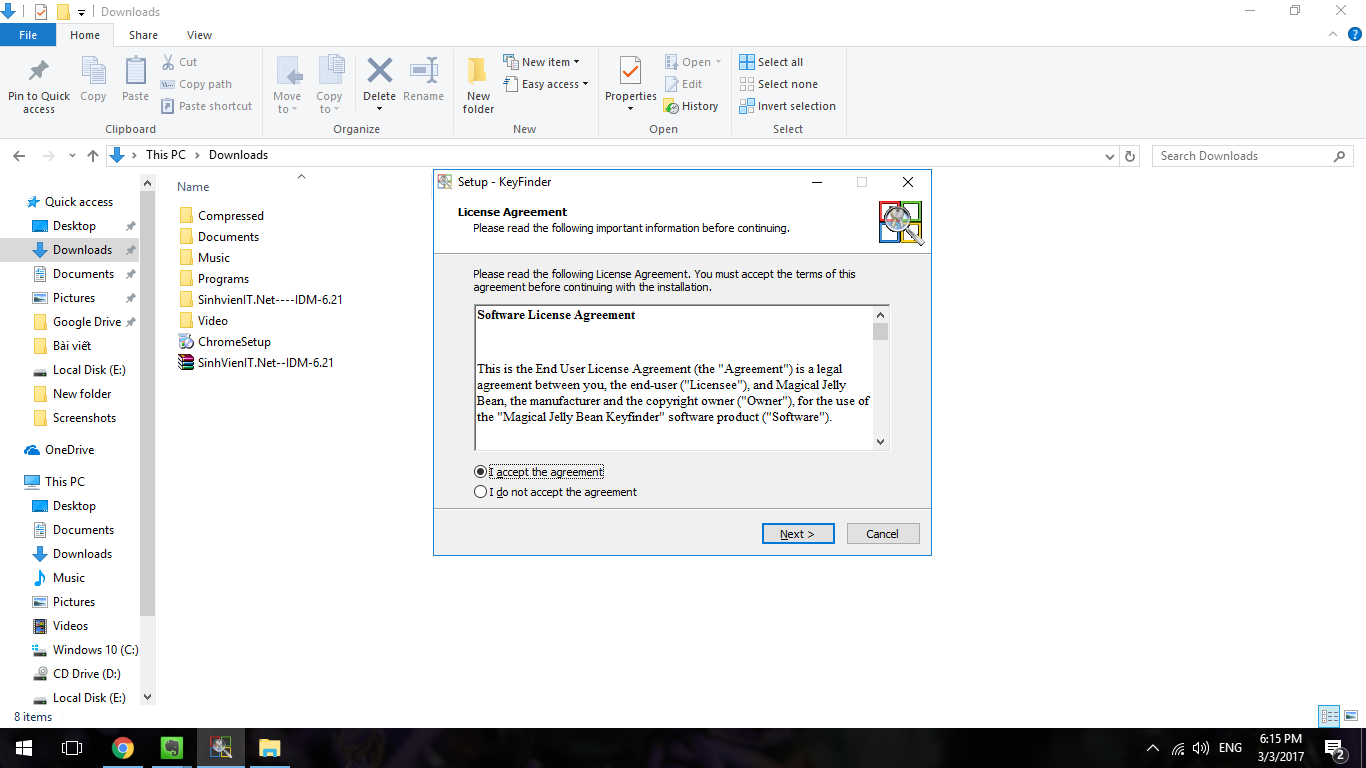Choose Paste shortcut in the ribbon
This screenshot has width=1366, height=768.
[206, 106]
